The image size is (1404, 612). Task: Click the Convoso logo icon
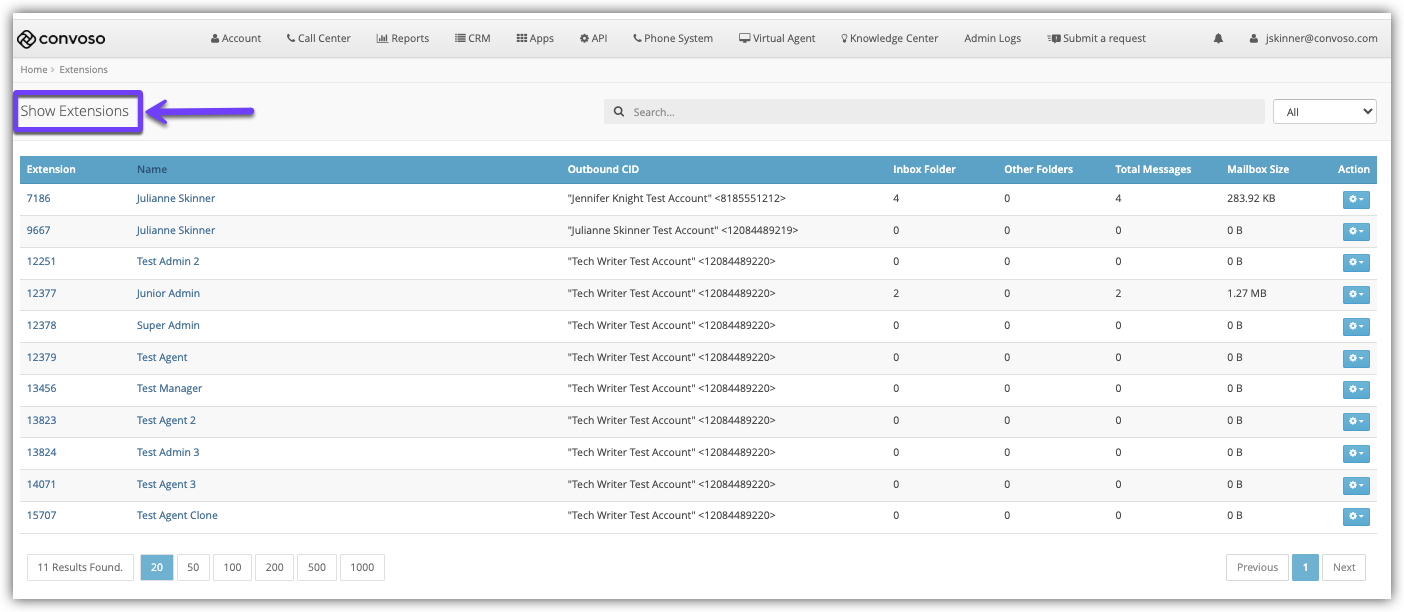tap(27, 39)
